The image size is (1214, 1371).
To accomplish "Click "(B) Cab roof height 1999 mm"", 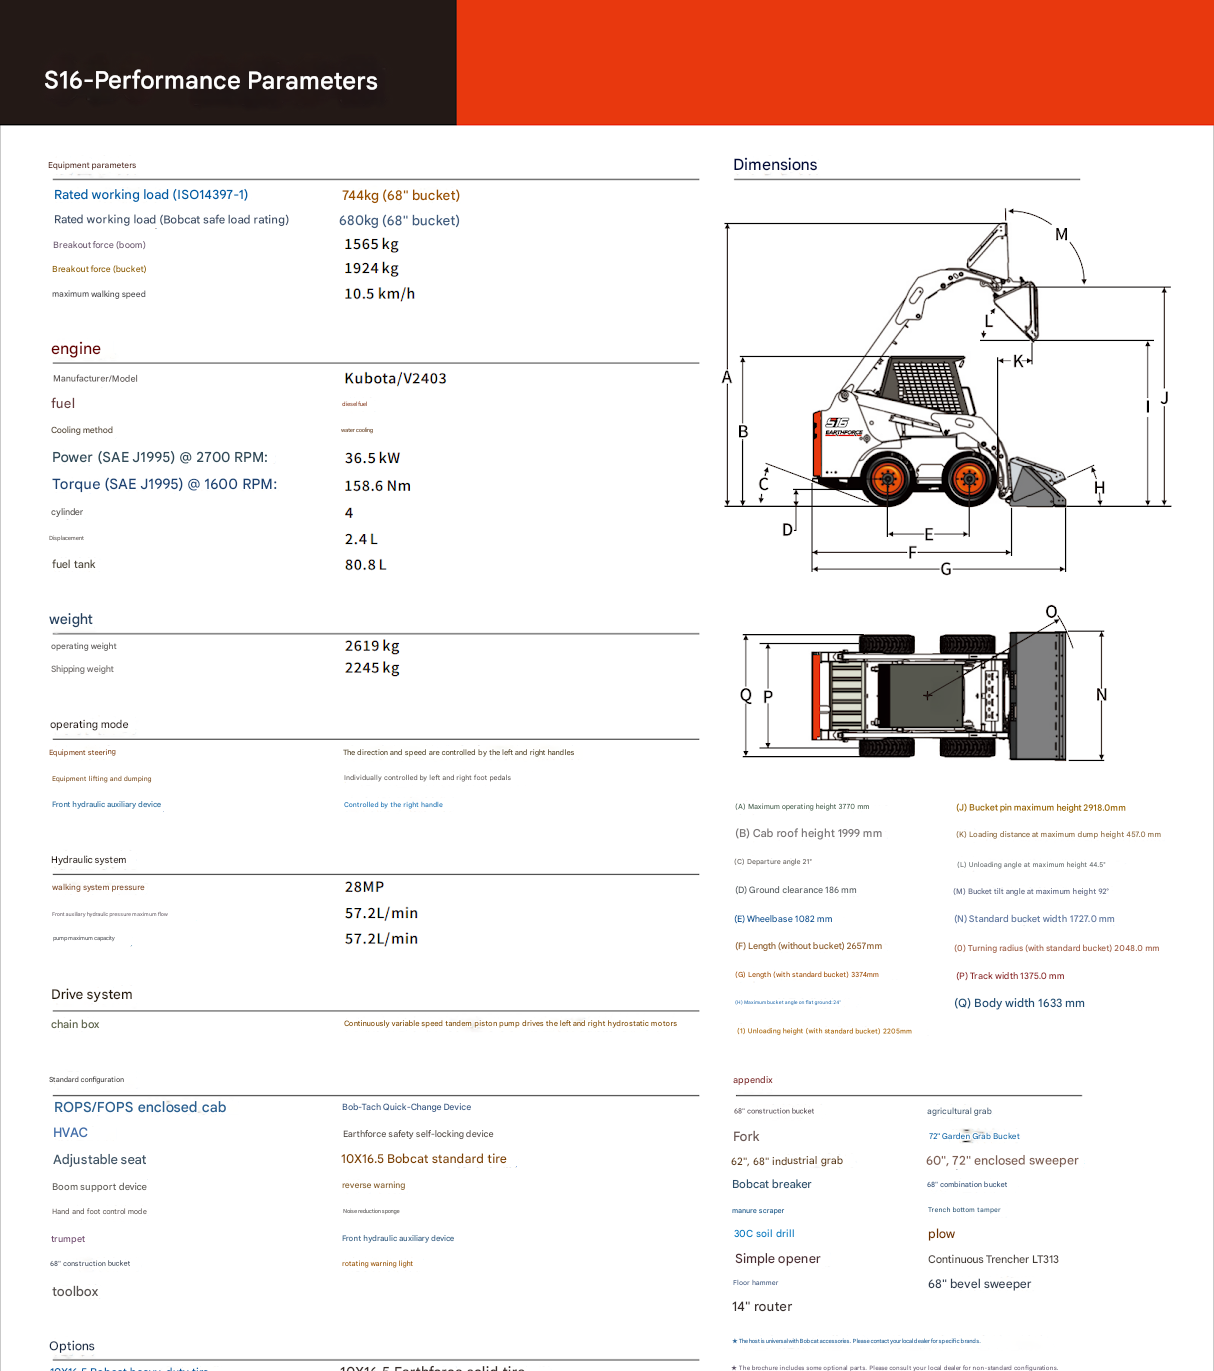I will [808, 833].
